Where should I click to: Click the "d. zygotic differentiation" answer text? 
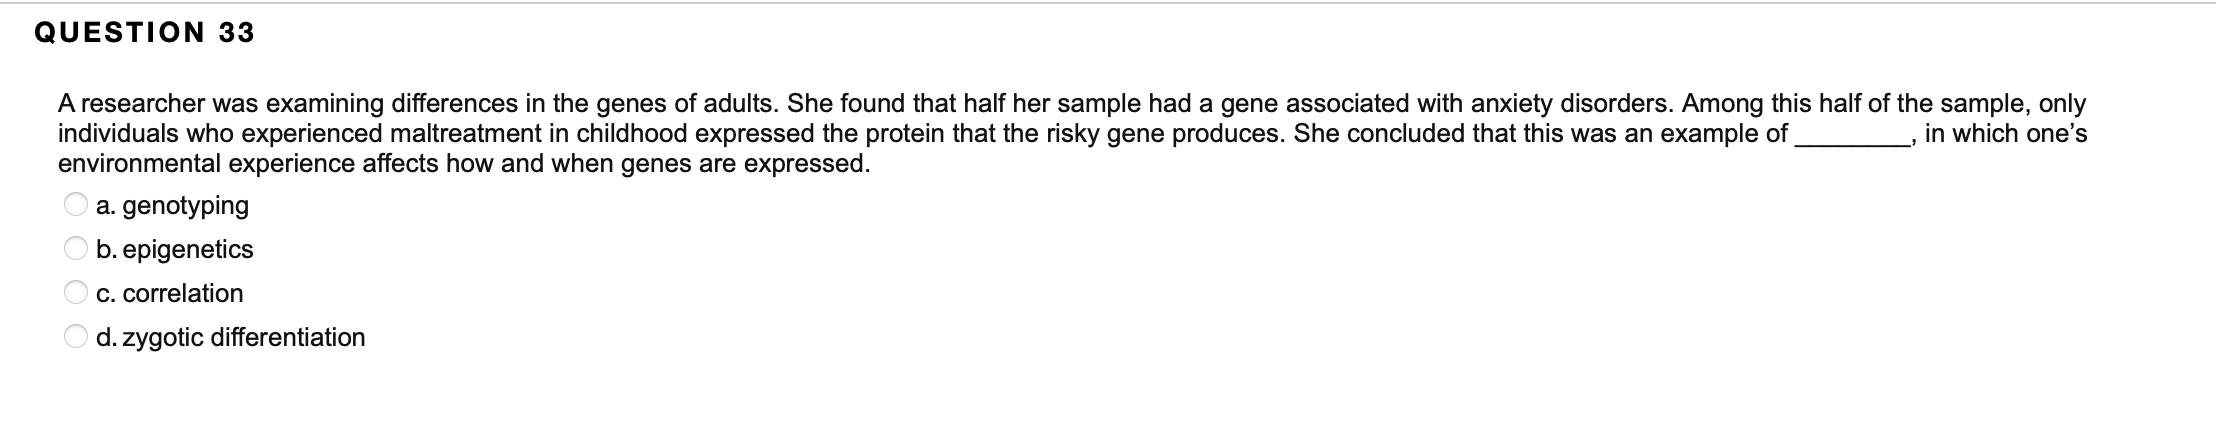point(231,337)
